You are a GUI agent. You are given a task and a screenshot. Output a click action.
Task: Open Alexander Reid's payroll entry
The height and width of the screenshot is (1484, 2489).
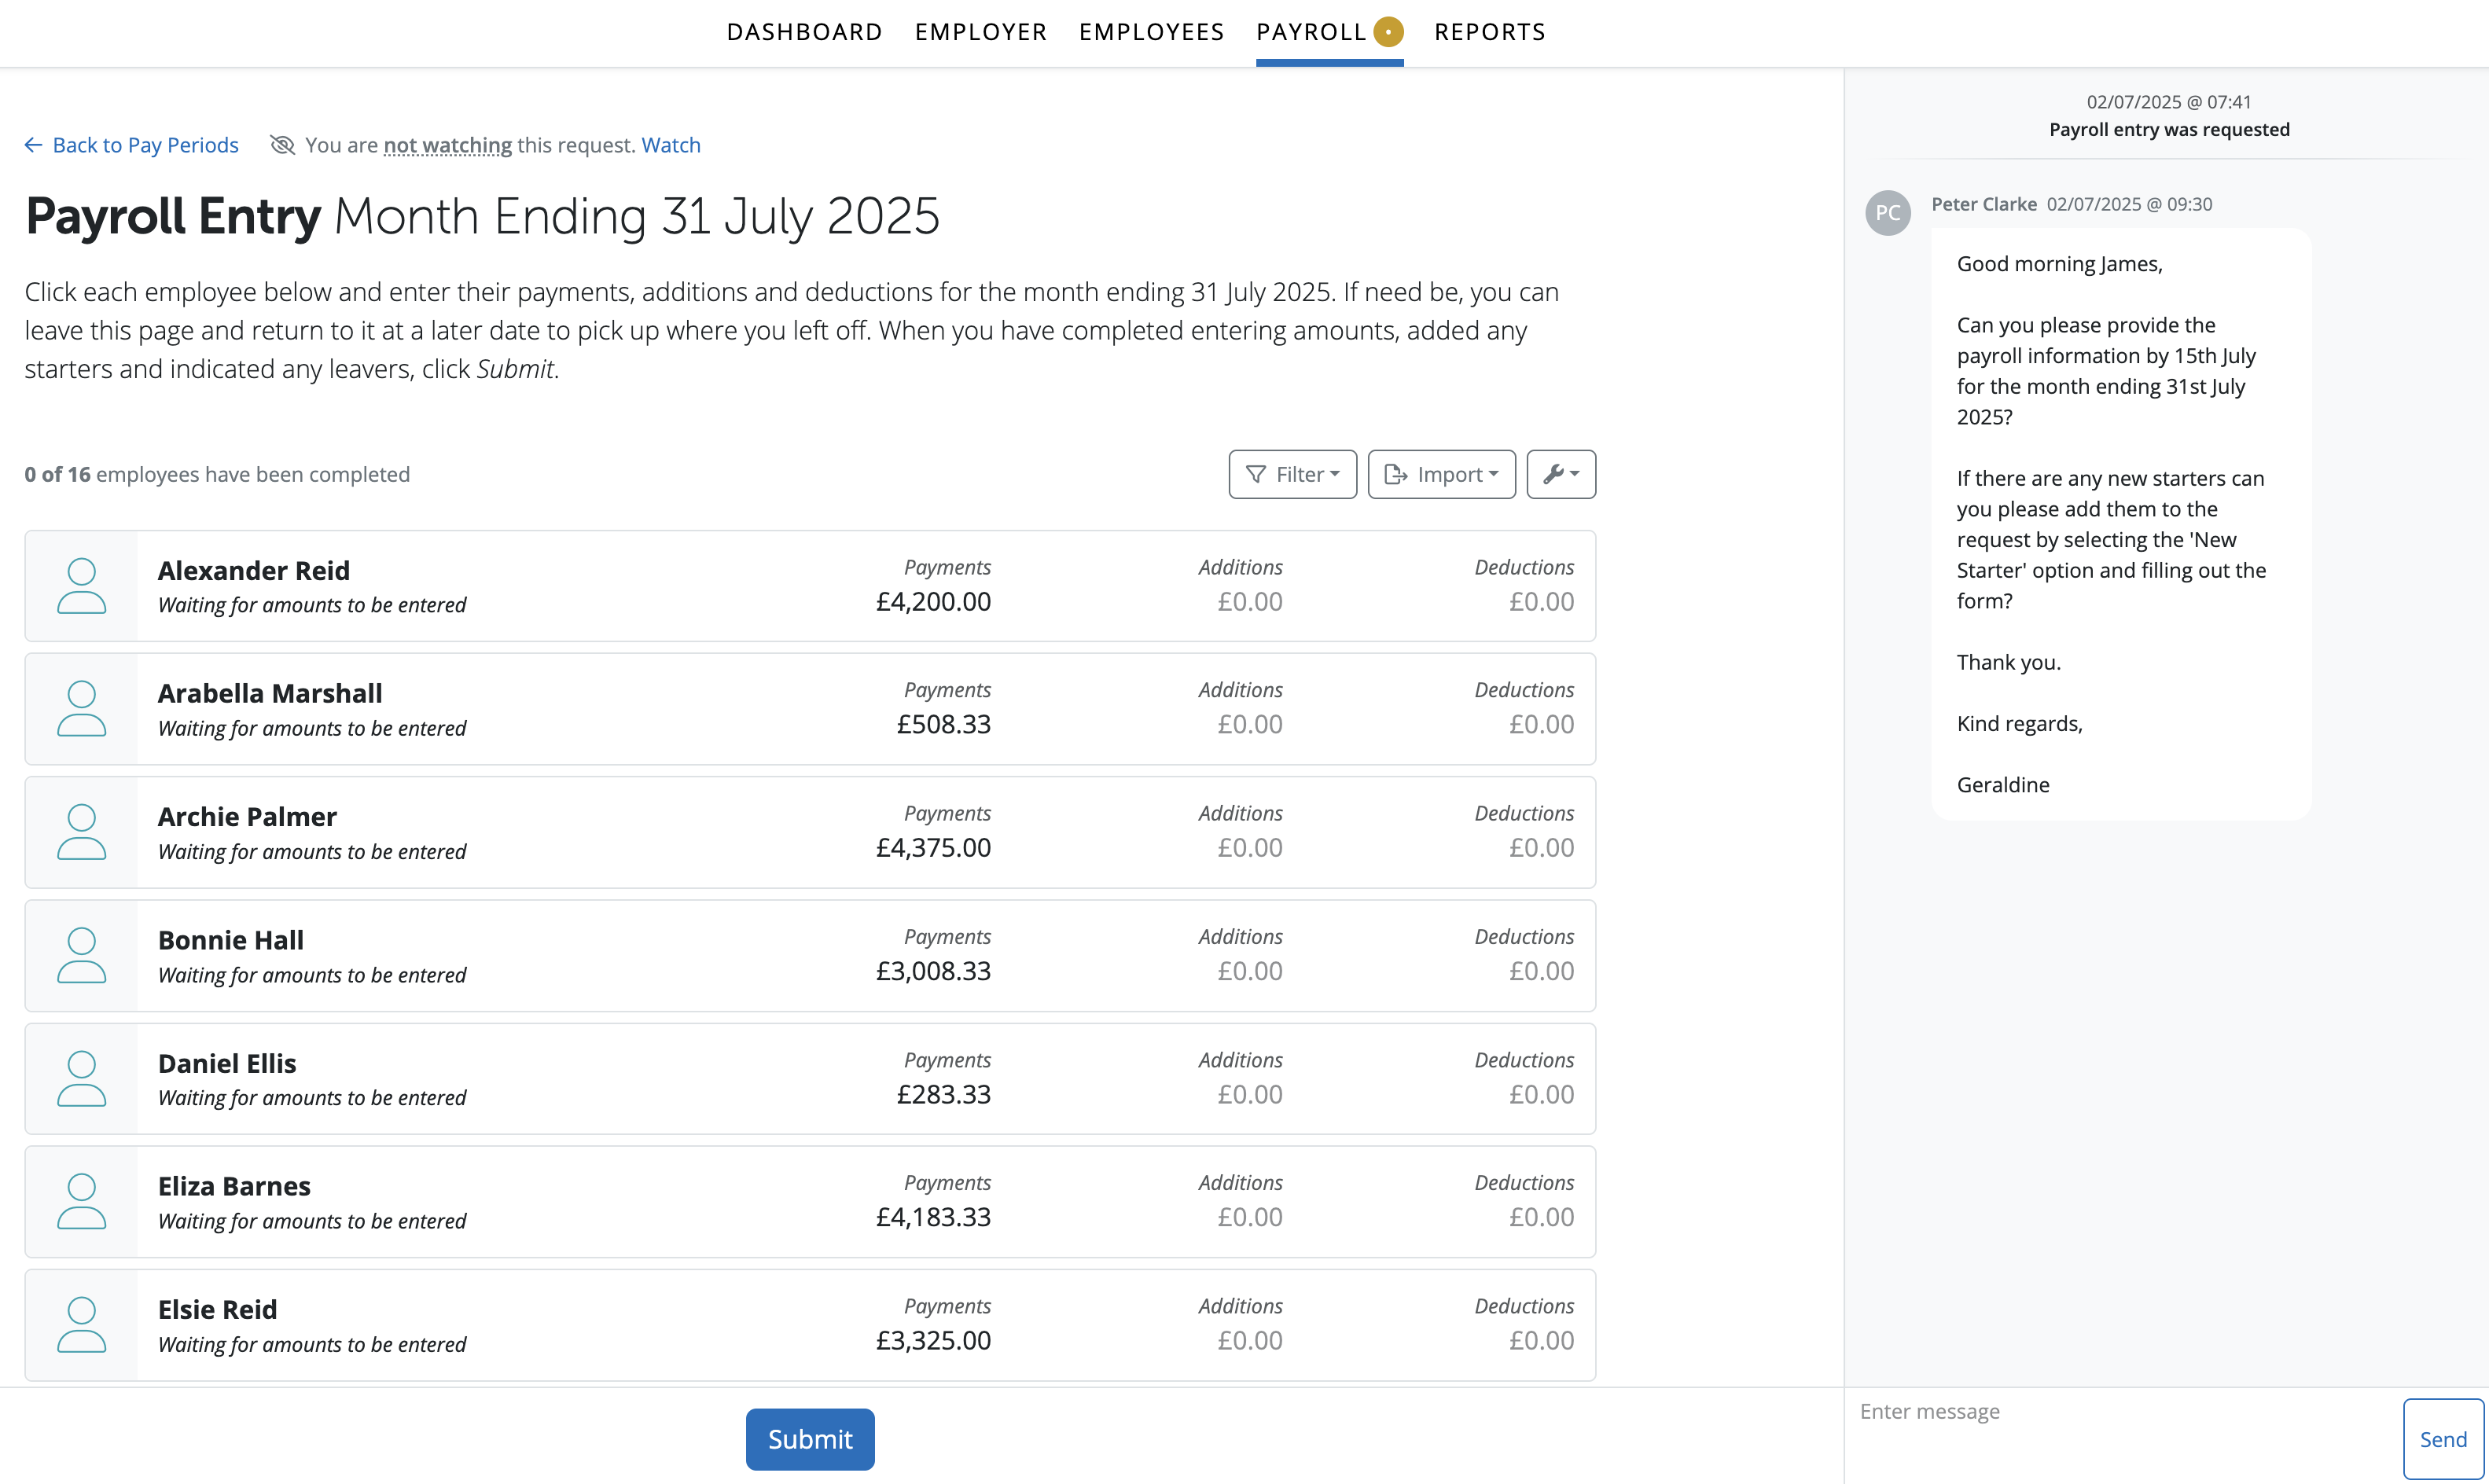click(x=810, y=586)
